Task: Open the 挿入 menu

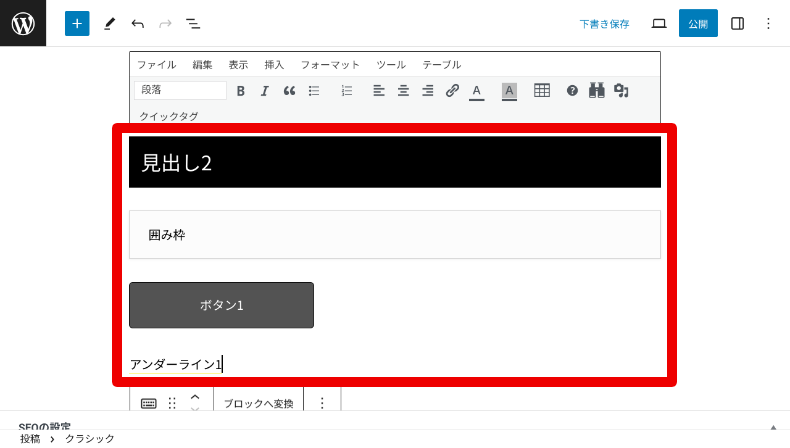Action: [274, 65]
